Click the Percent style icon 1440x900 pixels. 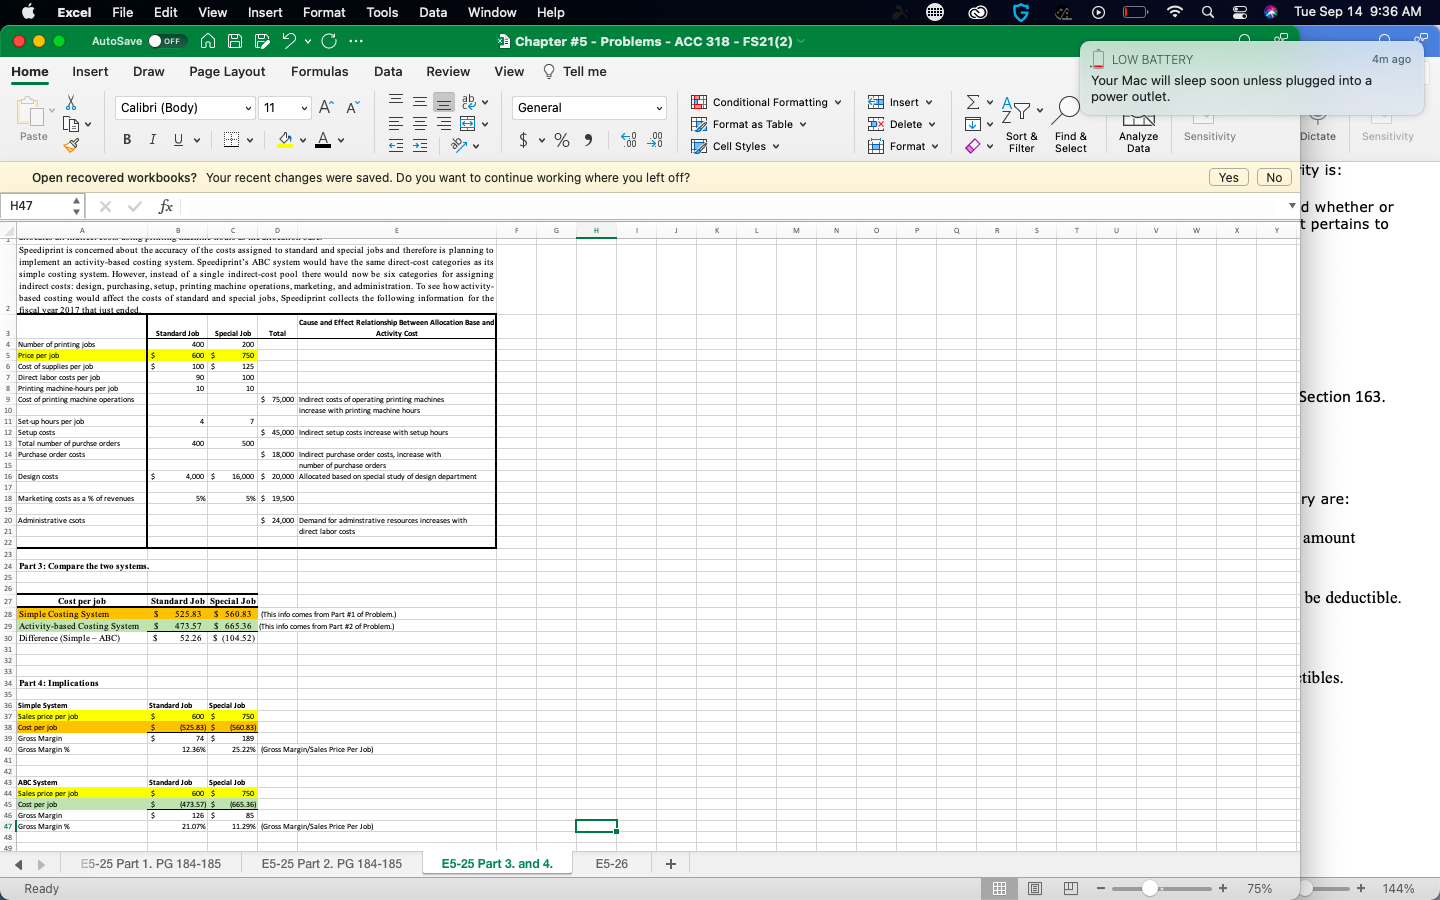562,140
